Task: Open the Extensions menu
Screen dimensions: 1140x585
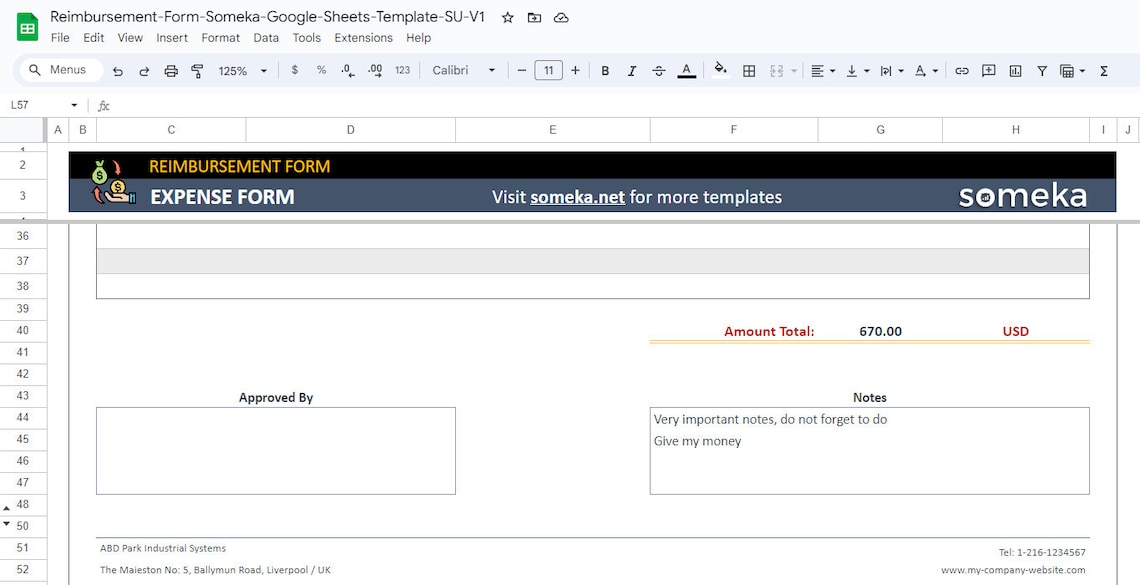Action: pos(363,38)
